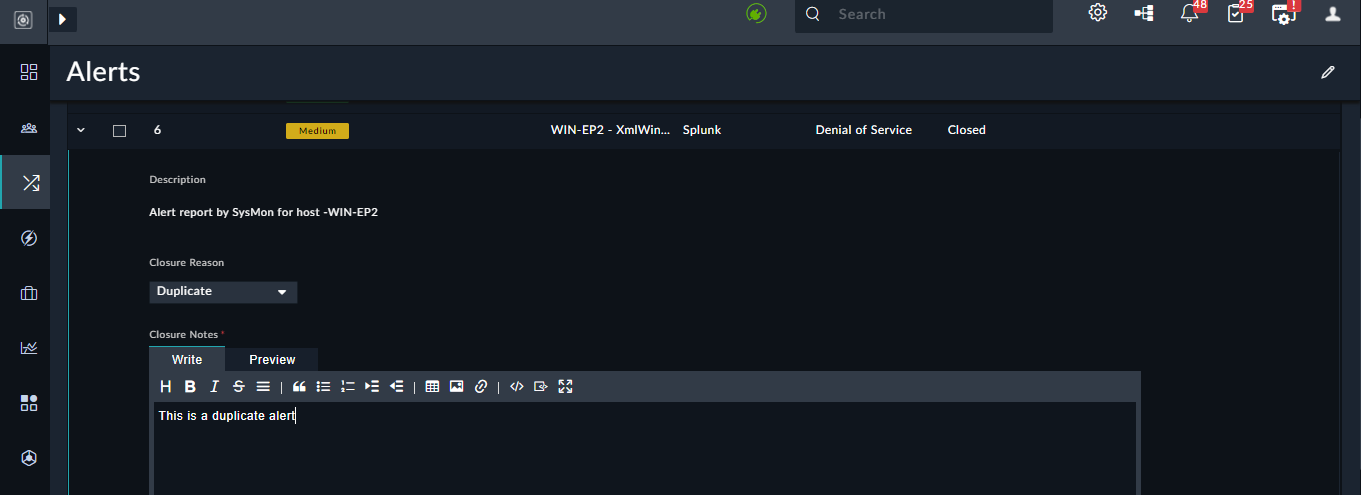Switch to the Write tab
Screen dimensions: 1361x495
coord(187,360)
